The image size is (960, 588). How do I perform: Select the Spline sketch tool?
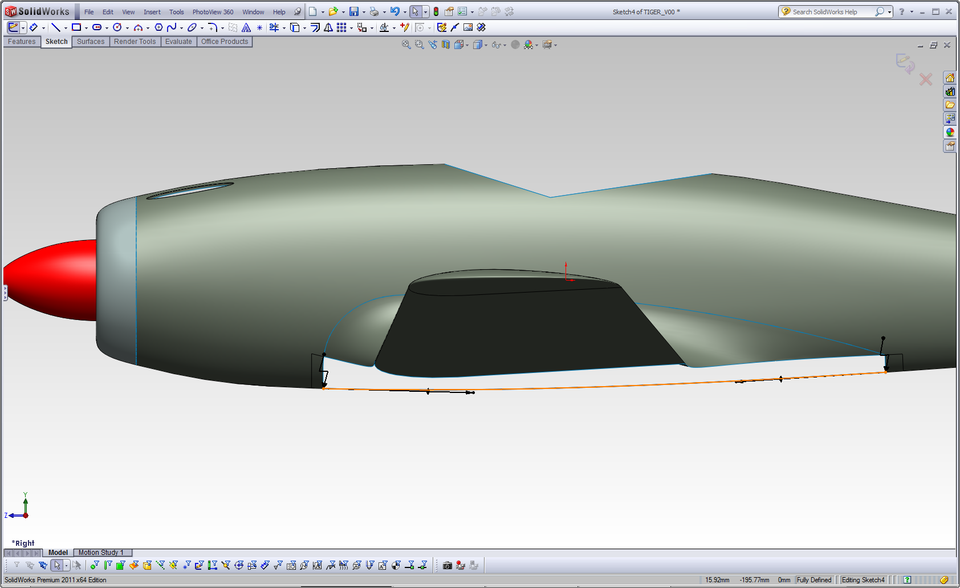point(170,27)
